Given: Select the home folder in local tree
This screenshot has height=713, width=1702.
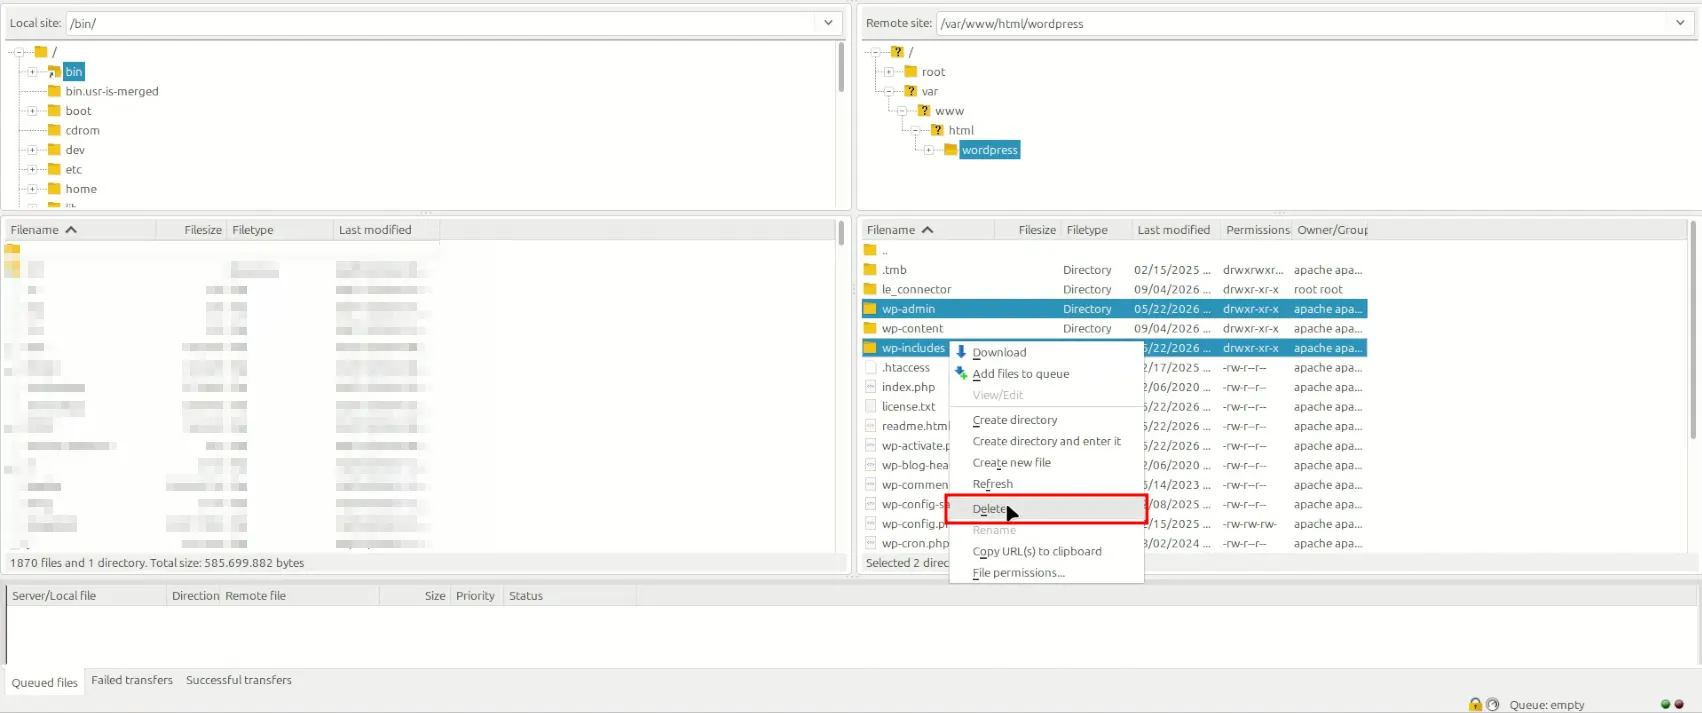Looking at the screenshot, I should click(x=81, y=189).
